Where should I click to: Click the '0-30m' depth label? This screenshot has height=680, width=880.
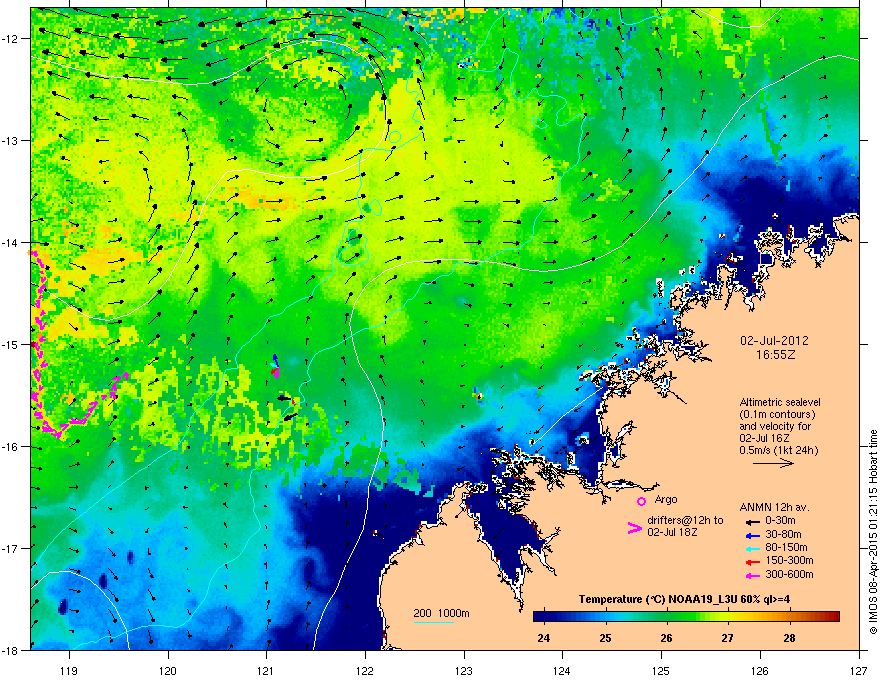tap(780, 521)
